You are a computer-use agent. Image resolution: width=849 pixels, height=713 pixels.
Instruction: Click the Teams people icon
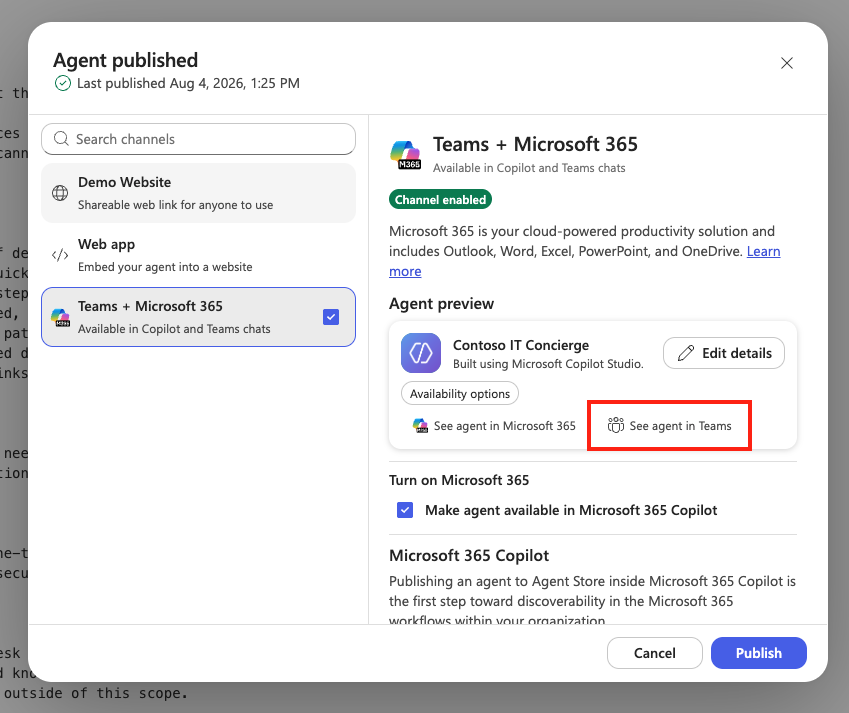click(616, 426)
